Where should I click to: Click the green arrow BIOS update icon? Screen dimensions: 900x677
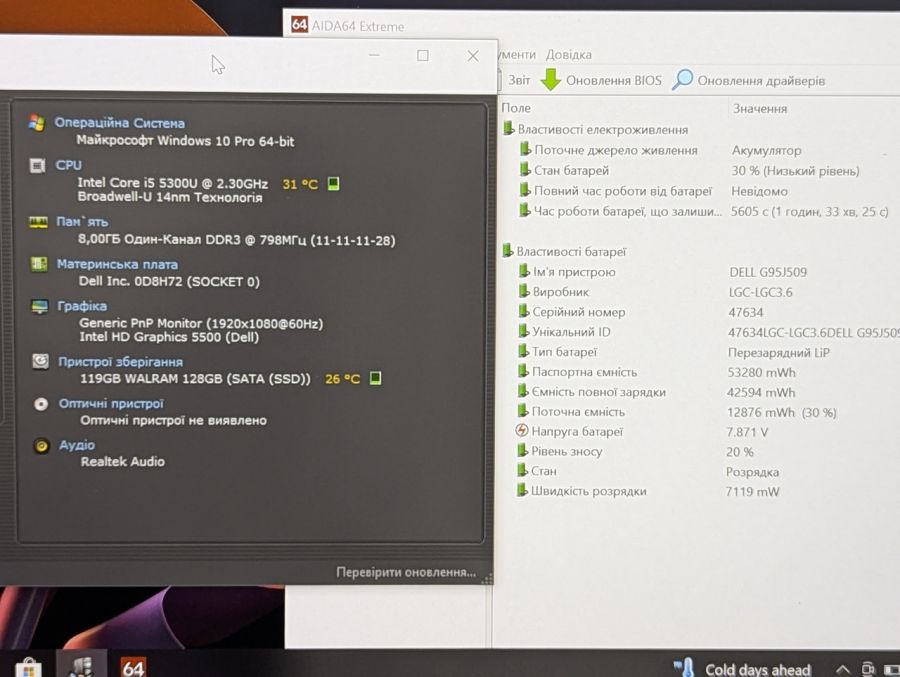coord(551,79)
